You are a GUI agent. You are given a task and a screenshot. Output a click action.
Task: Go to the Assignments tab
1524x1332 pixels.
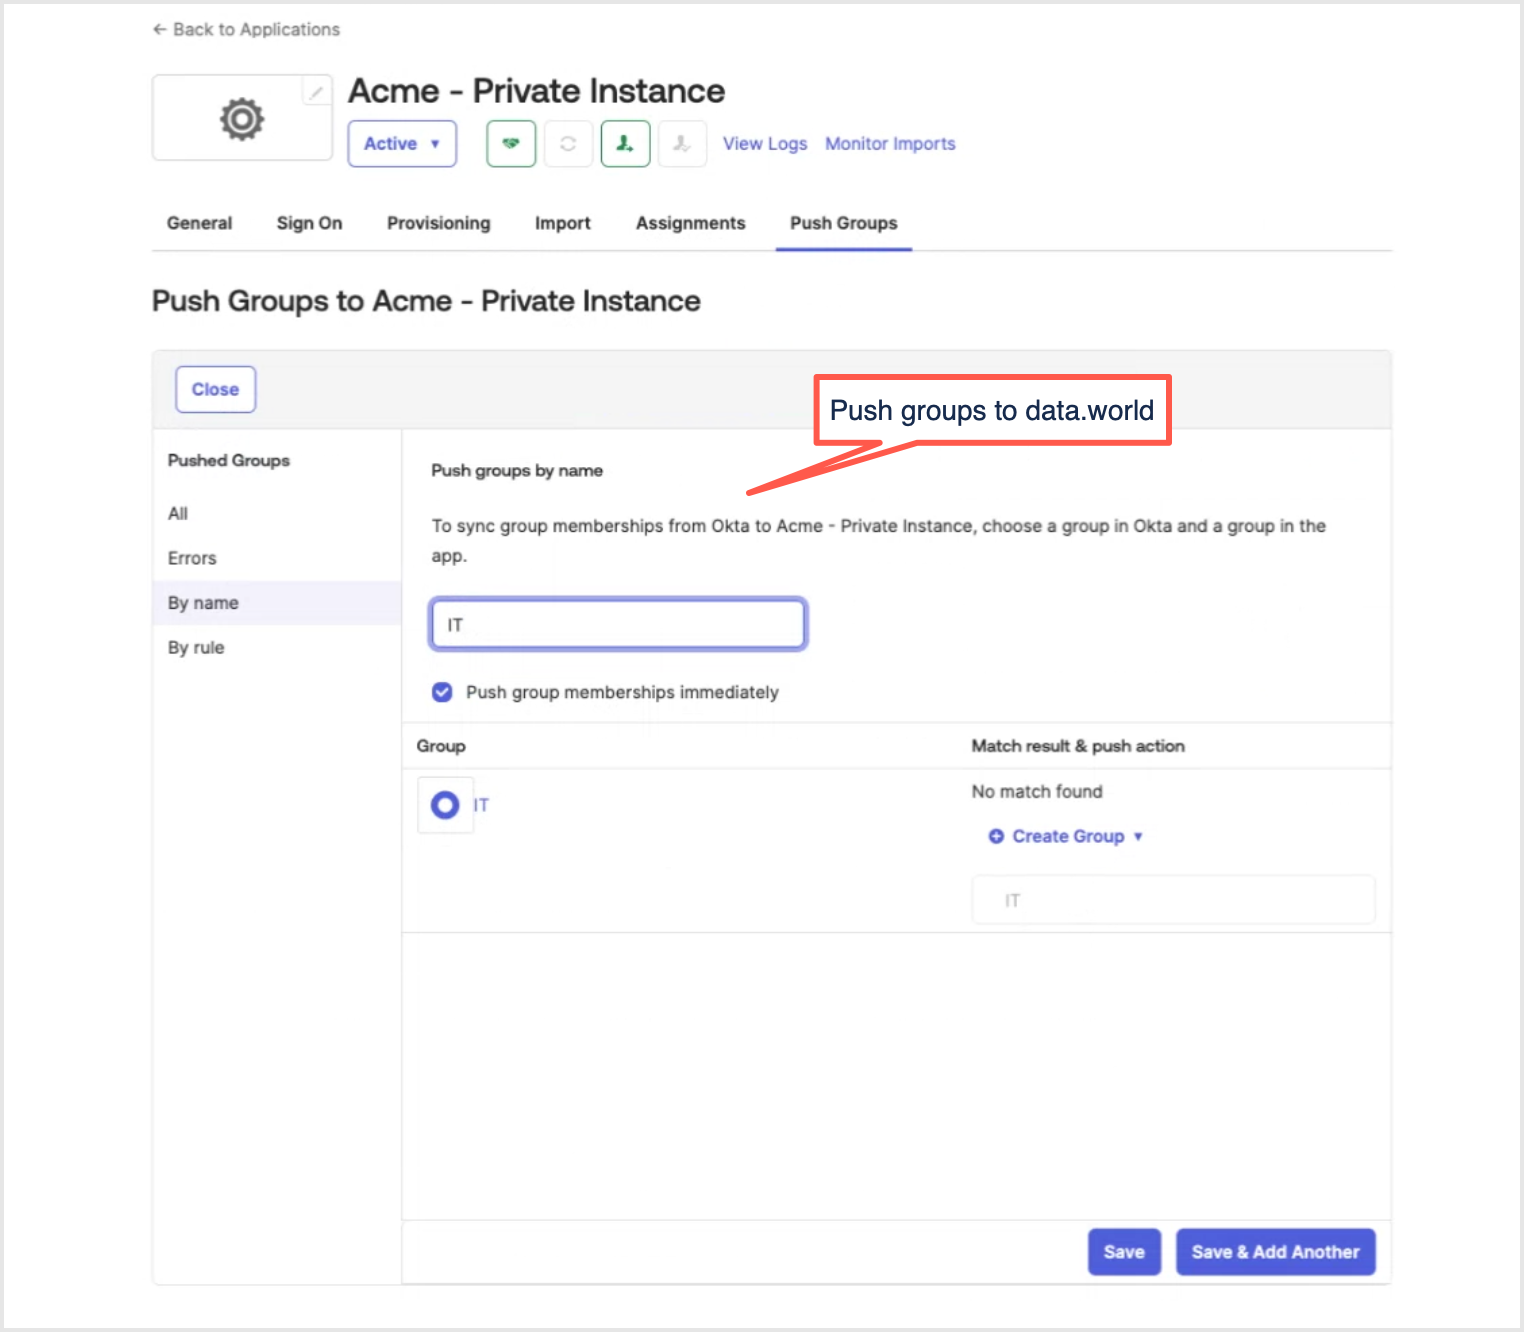point(691,223)
